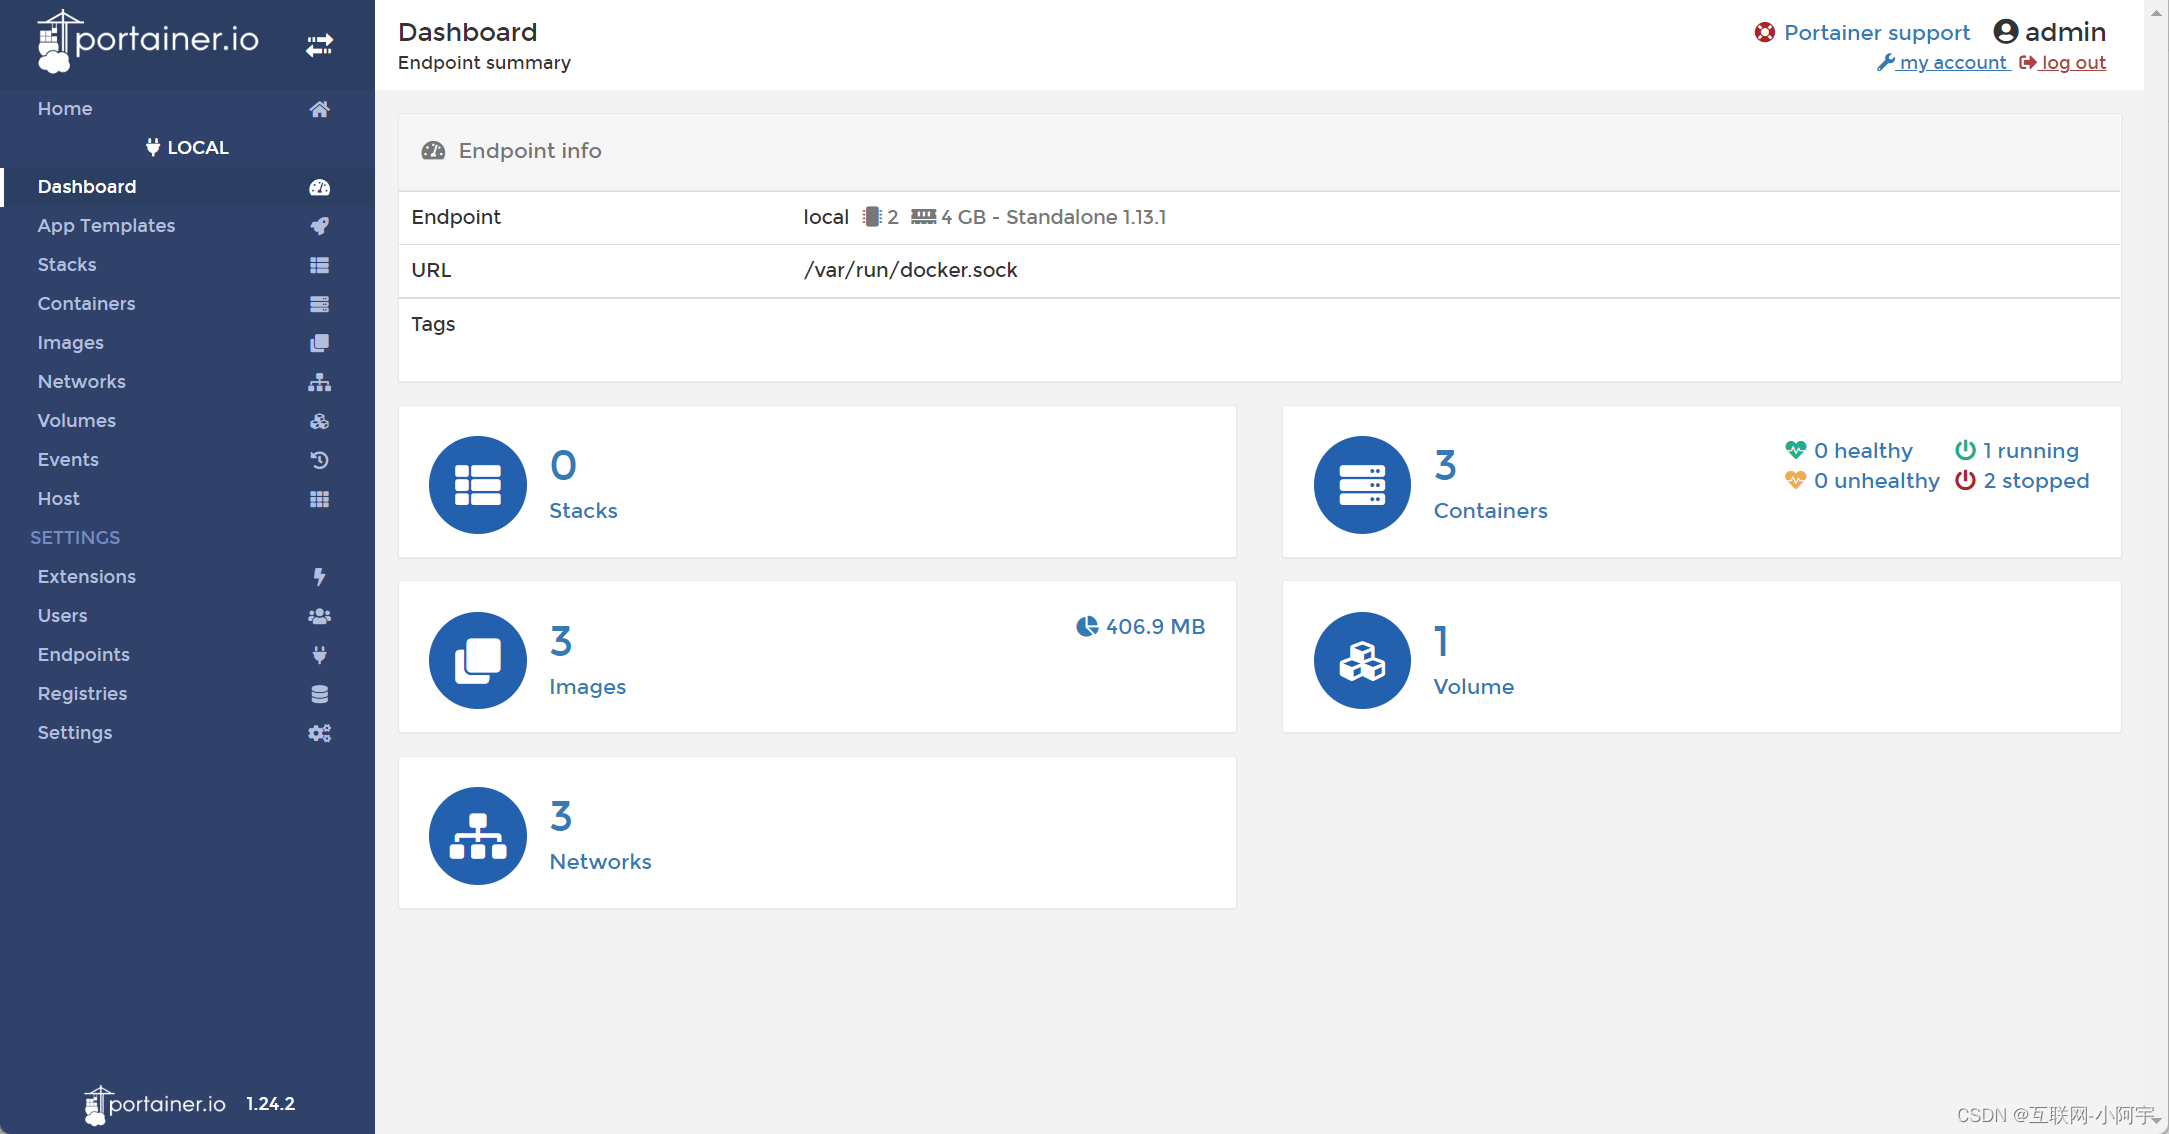Open the Portainer support link
The height and width of the screenshot is (1134, 2169).
(x=1876, y=33)
